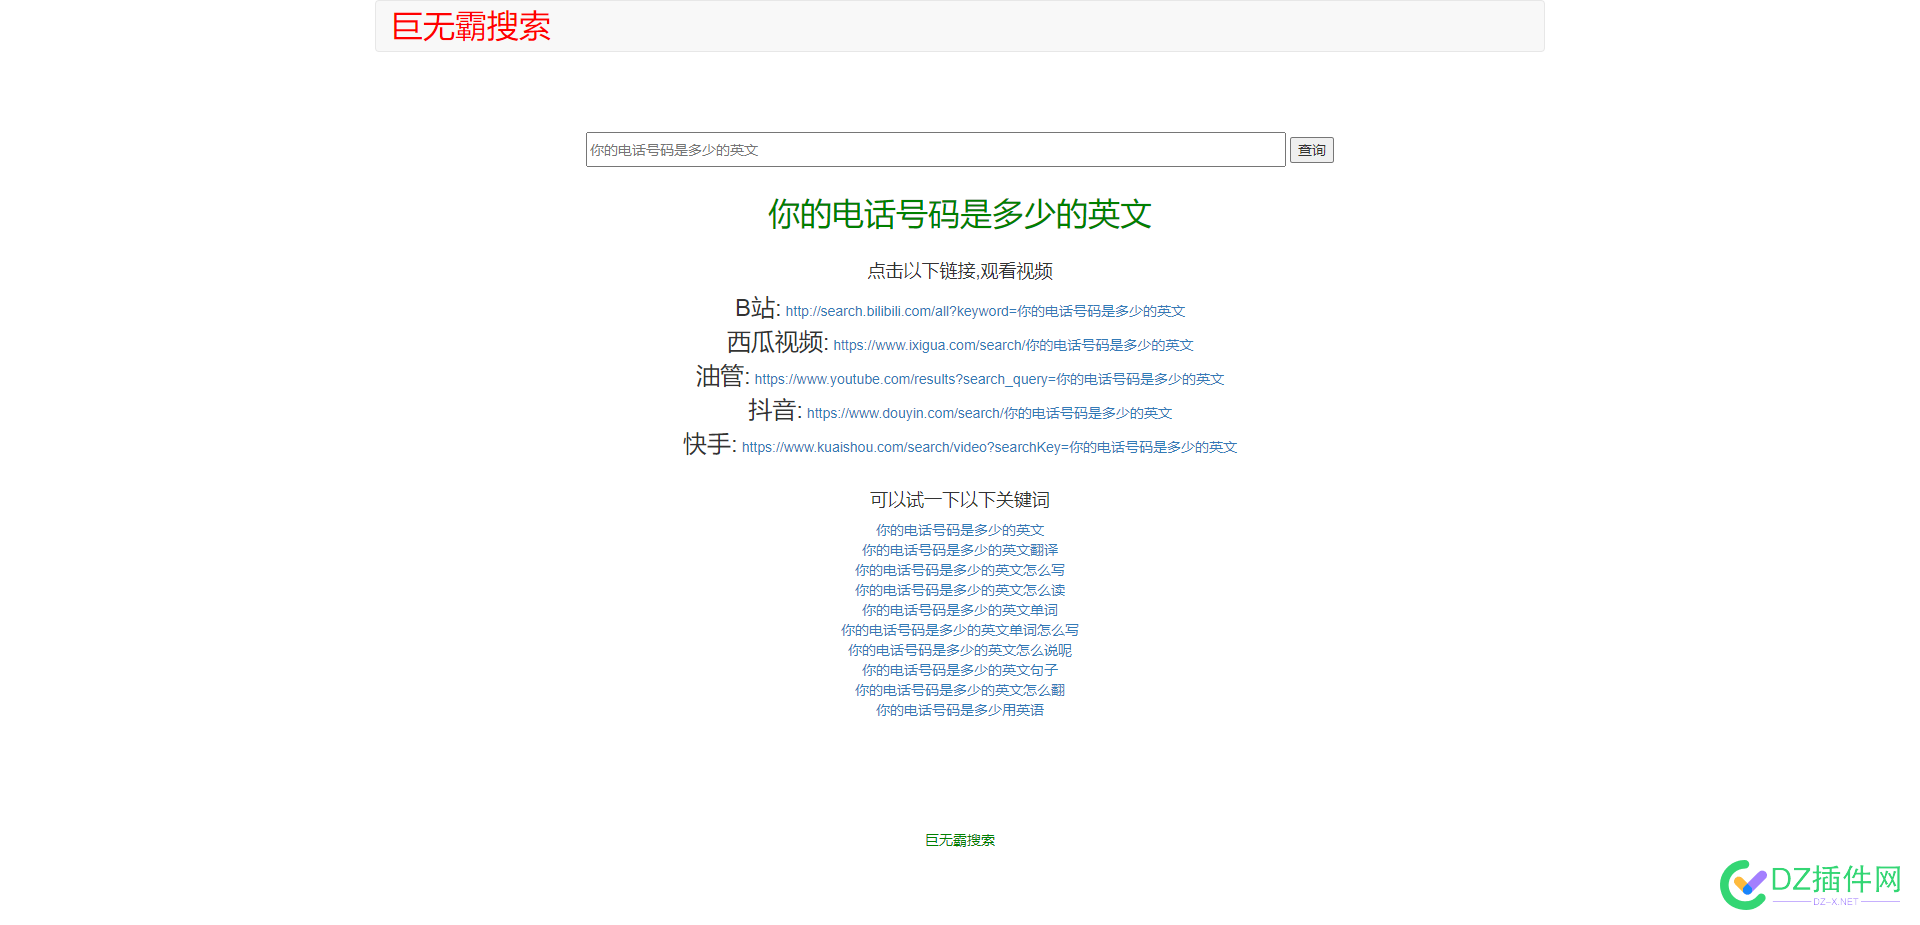Open keyword ending in 英文怎么翻
Image resolution: width=1920 pixels, height=925 pixels.
[x=960, y=690]
